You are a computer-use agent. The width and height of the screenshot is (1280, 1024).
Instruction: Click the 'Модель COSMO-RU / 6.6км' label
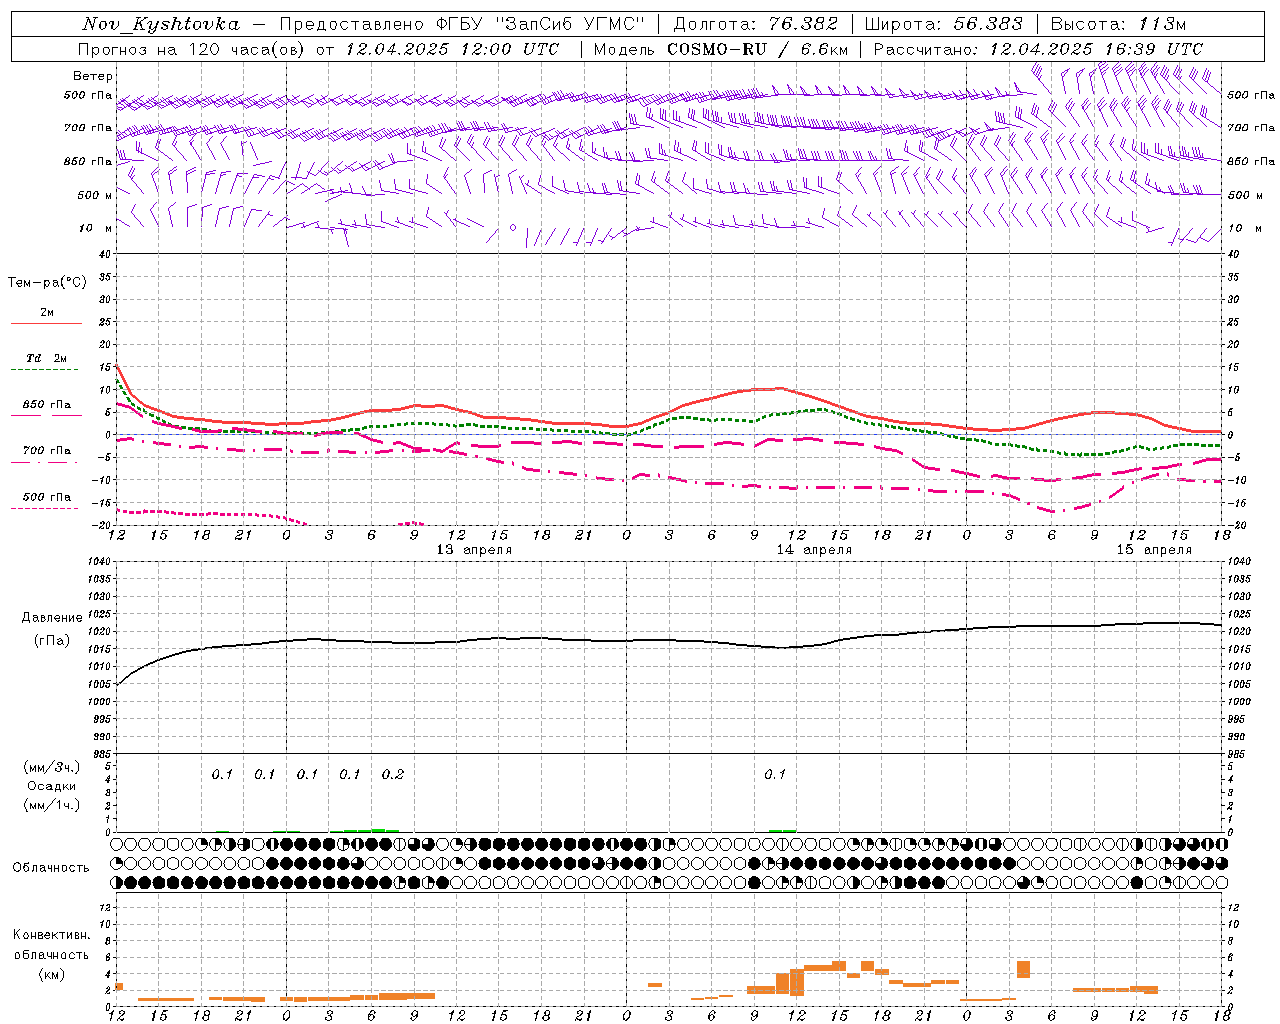(720, 49)
